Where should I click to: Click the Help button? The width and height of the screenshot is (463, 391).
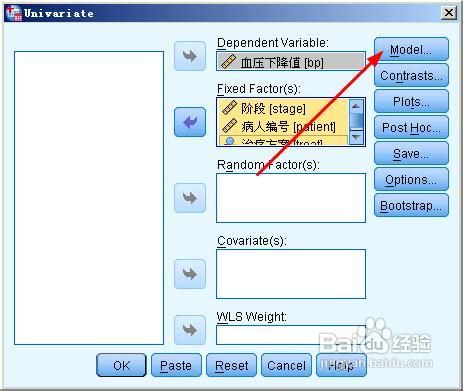click(x=341, y=366)
